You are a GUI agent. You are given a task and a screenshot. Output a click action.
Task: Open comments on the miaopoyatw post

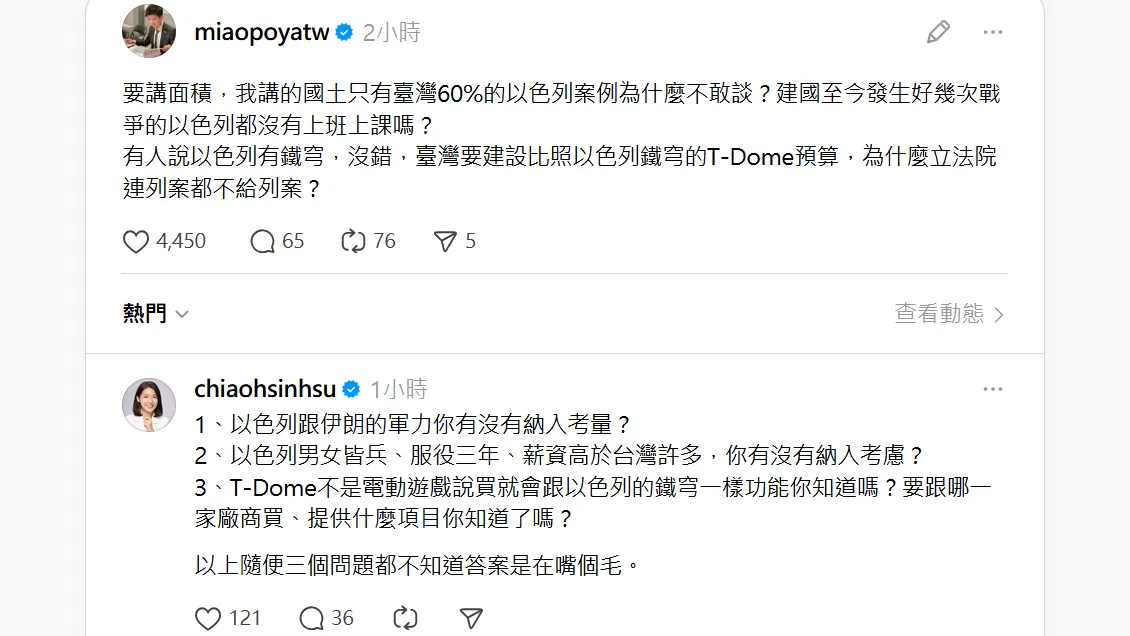(x=262, y=241)
